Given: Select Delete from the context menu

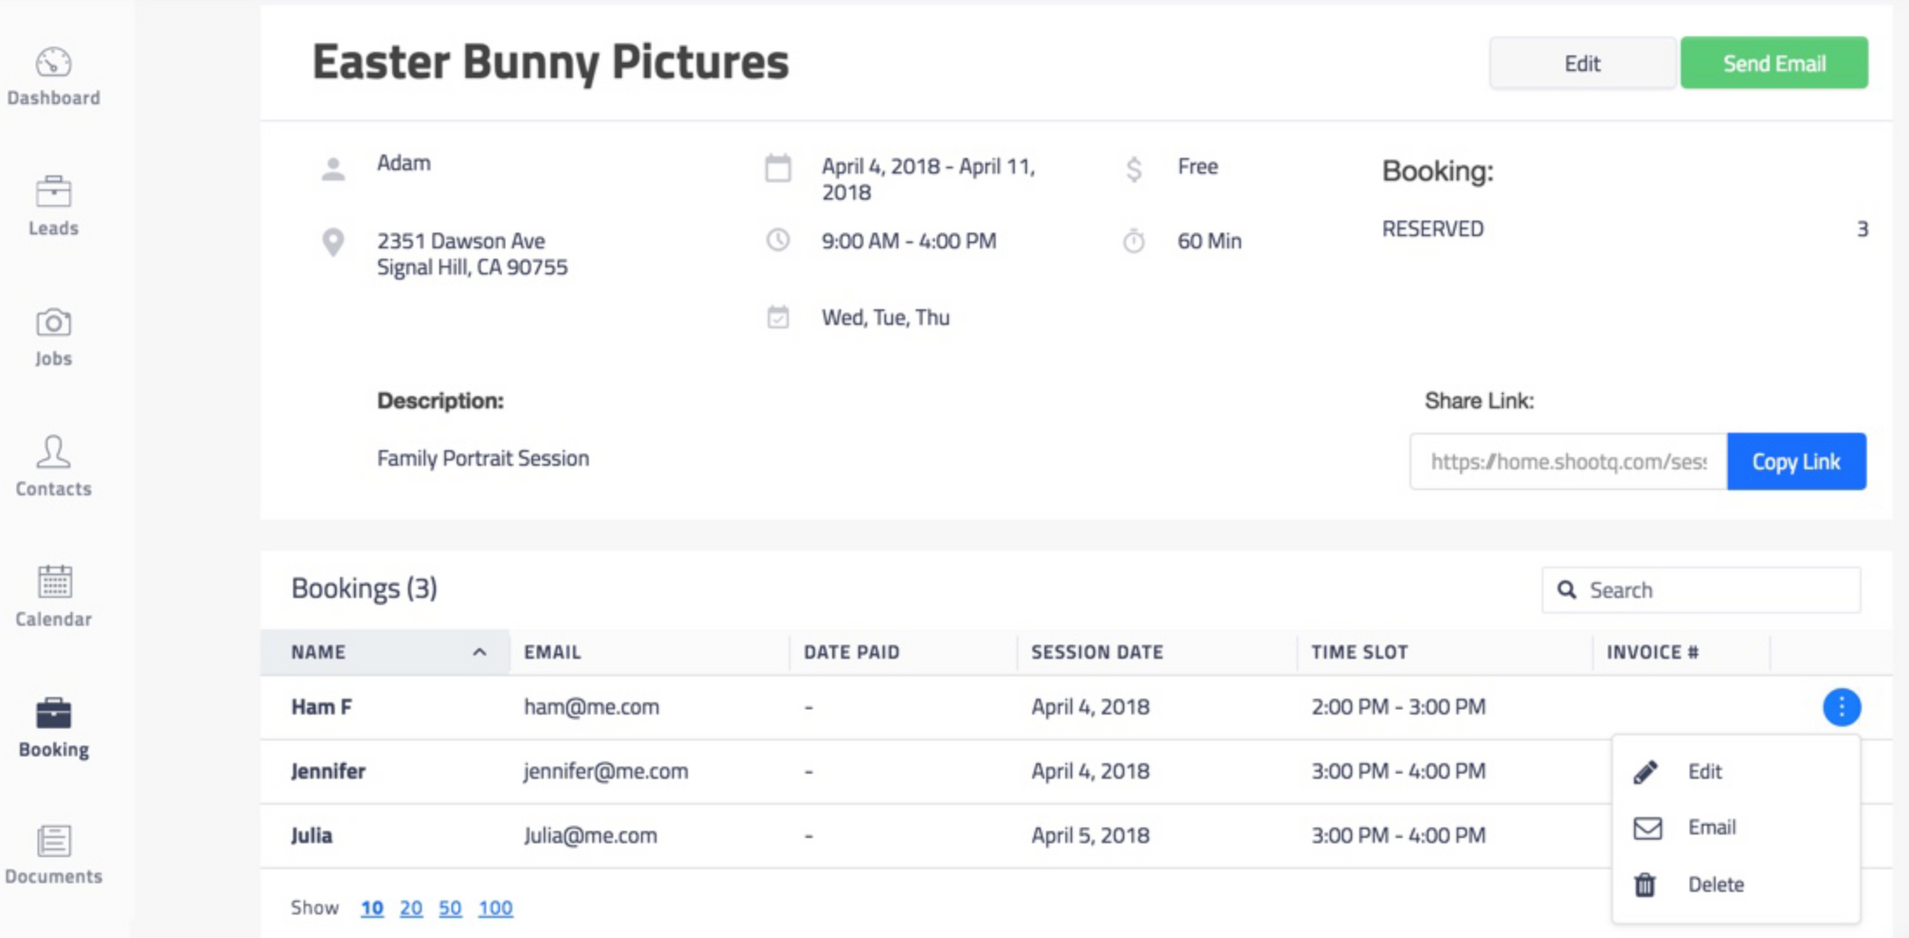Looking at the screenshot, I should tap(1716, 884).
